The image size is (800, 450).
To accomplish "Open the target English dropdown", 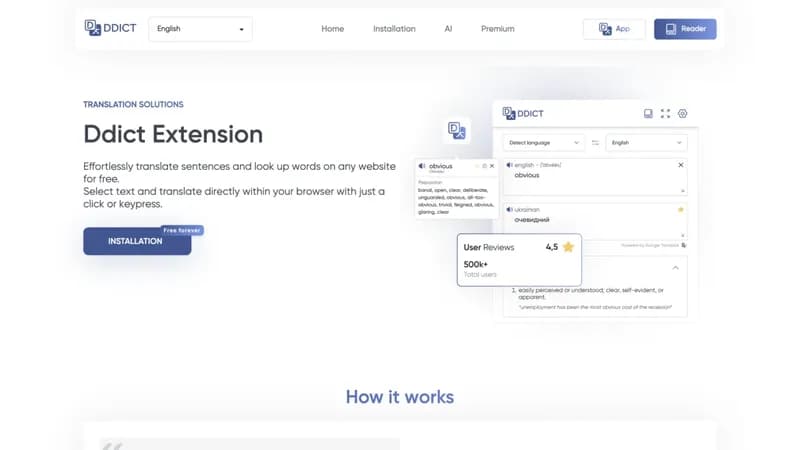I will [x=646, y=143].
